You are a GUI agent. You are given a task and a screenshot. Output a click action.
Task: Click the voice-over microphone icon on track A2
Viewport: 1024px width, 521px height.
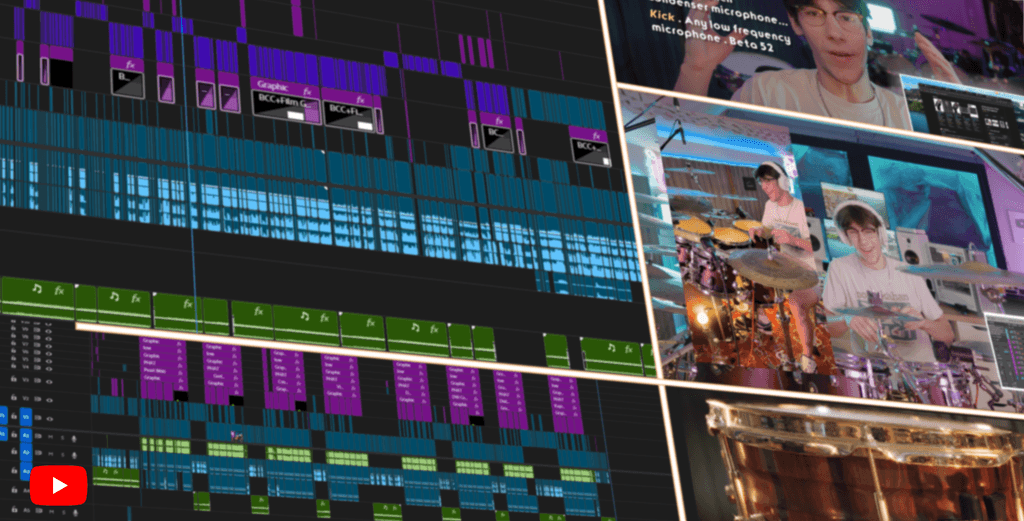[74, 455]
